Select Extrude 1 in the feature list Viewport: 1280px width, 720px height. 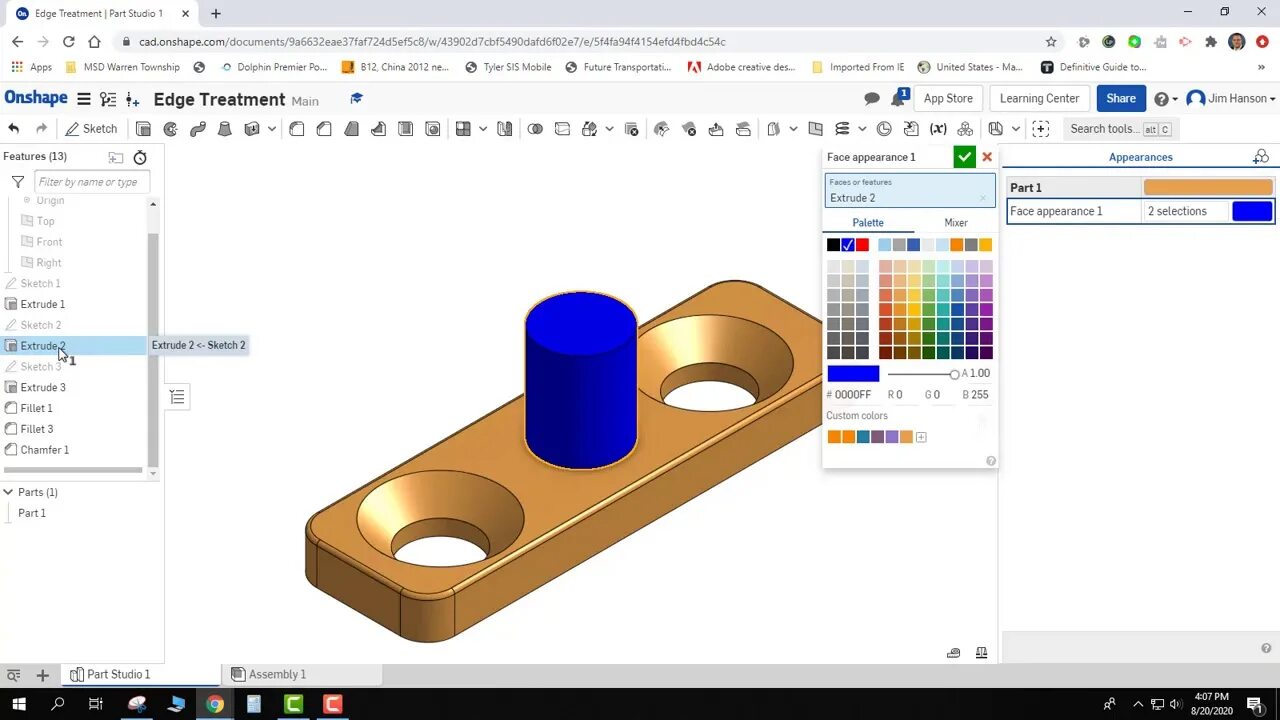tap(43, 304)
